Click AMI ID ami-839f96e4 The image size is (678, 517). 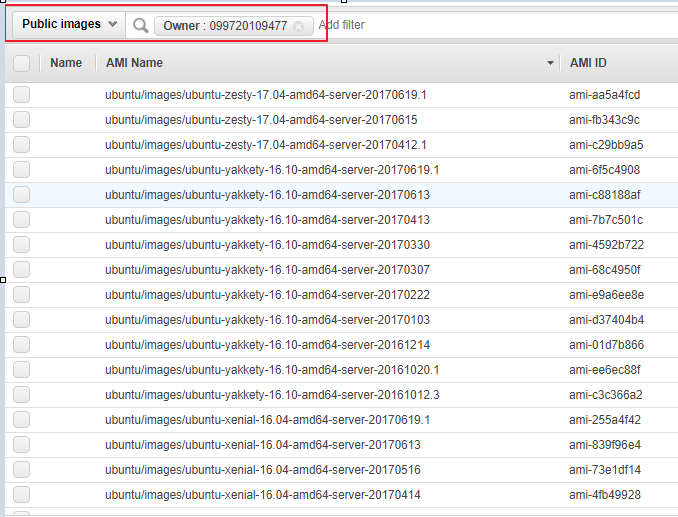pyautogui.click(x=605, y=445)
